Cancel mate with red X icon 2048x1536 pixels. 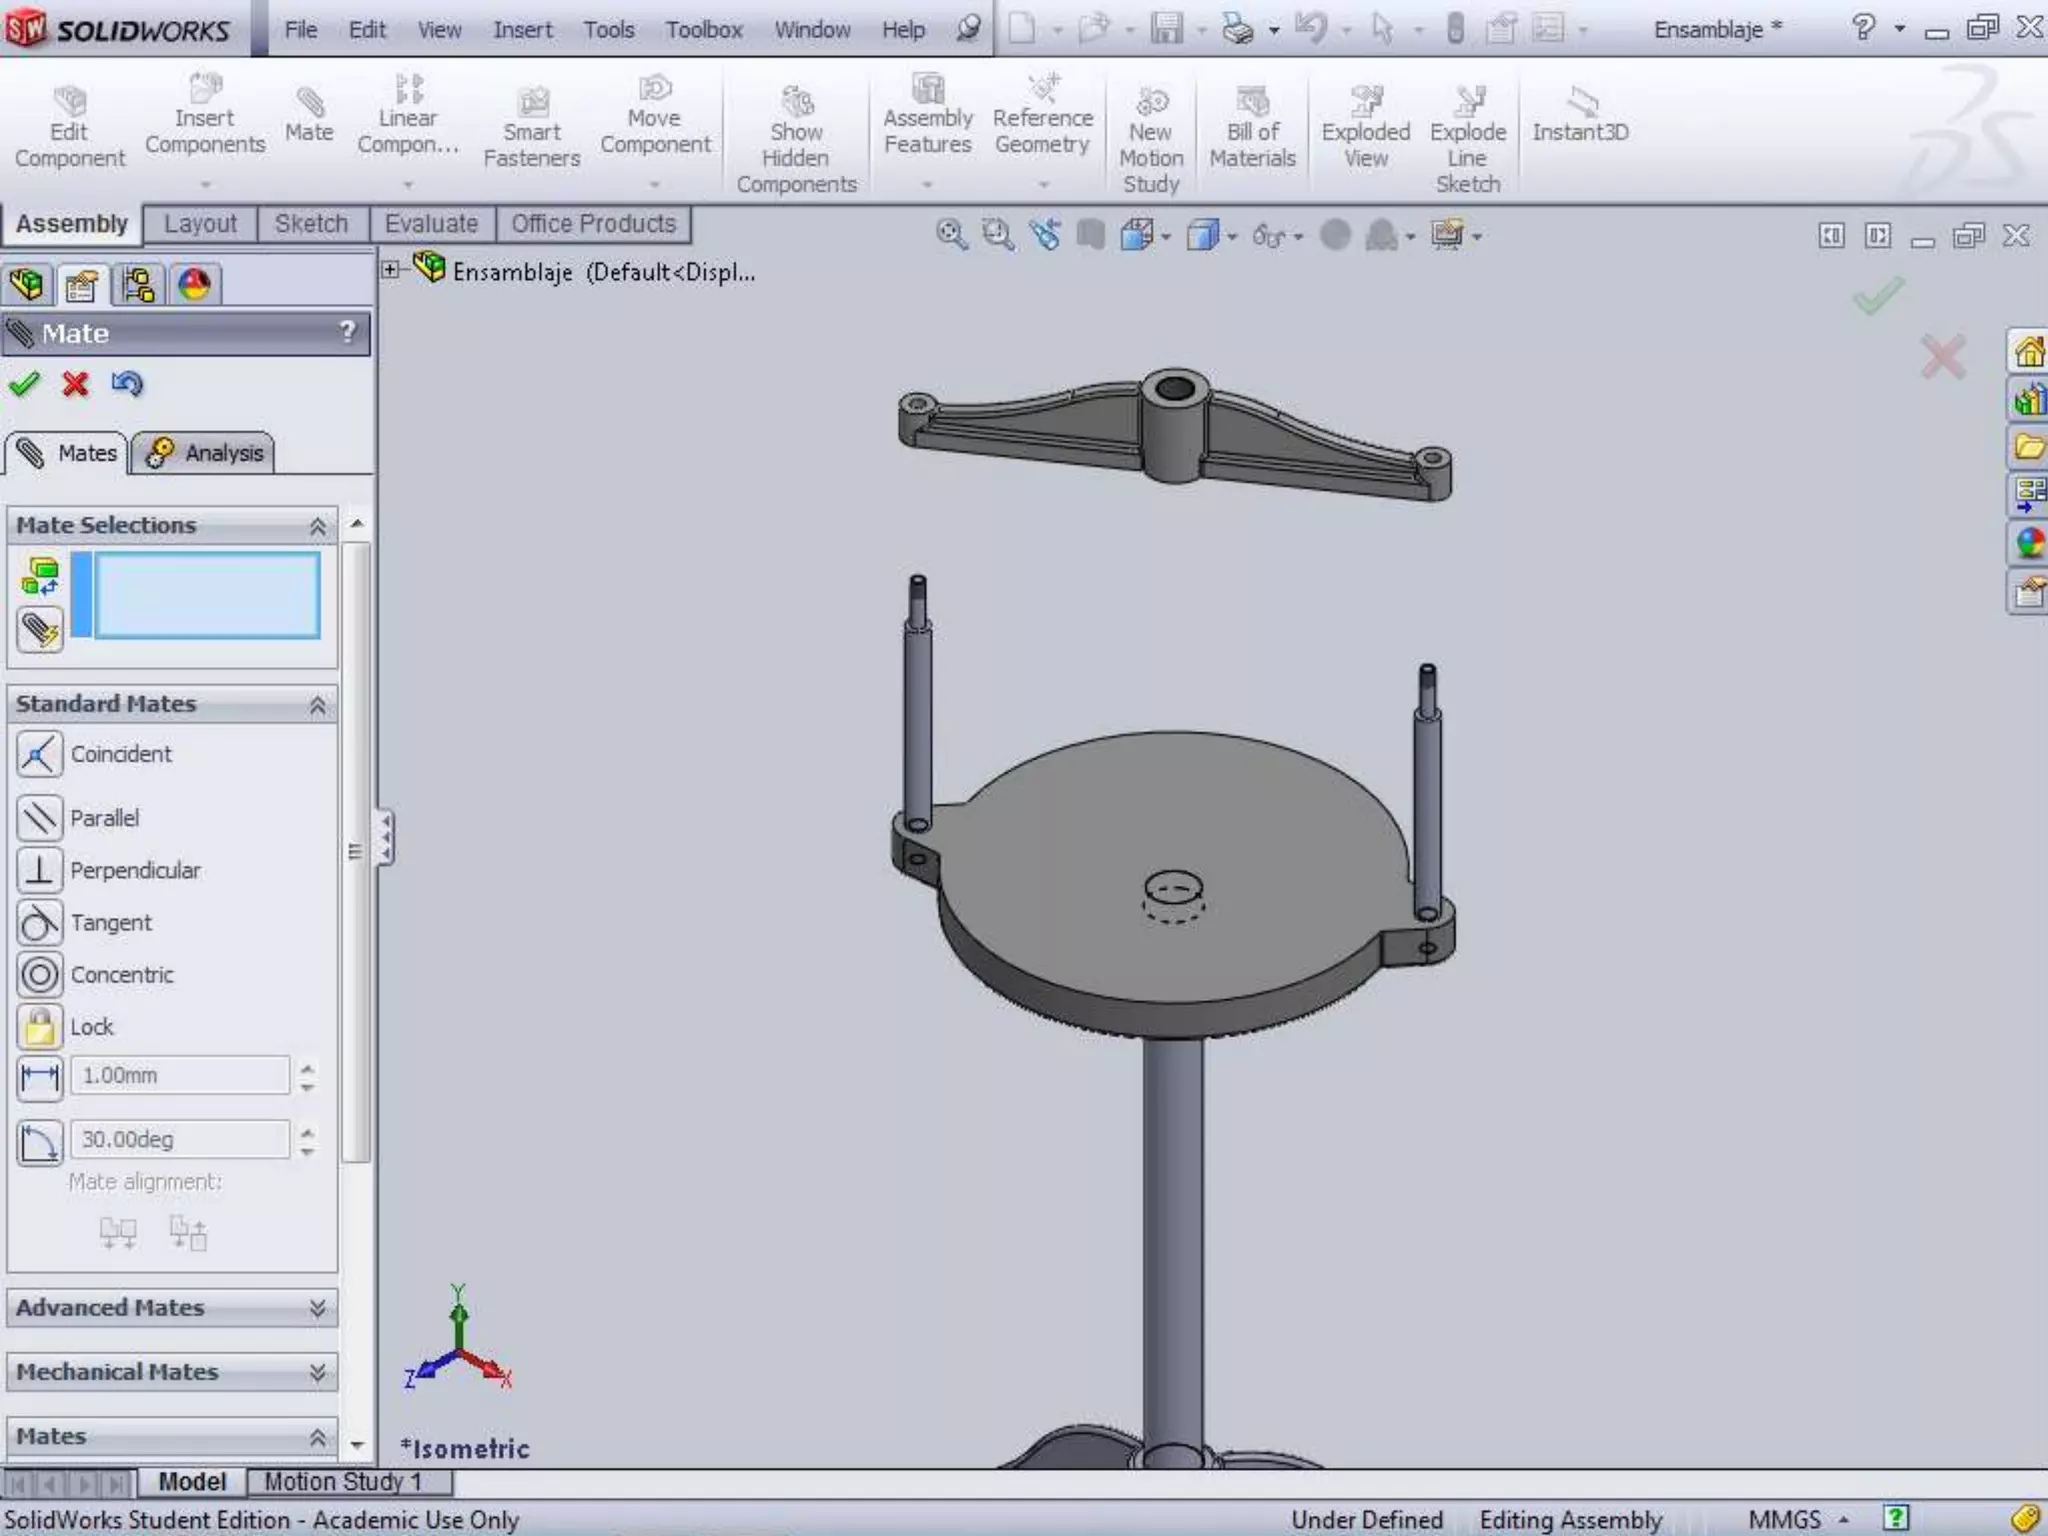coord(75,384)
